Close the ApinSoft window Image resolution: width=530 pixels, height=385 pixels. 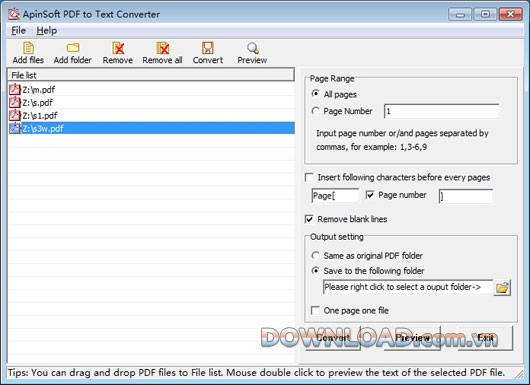click(x=510, y=14)
